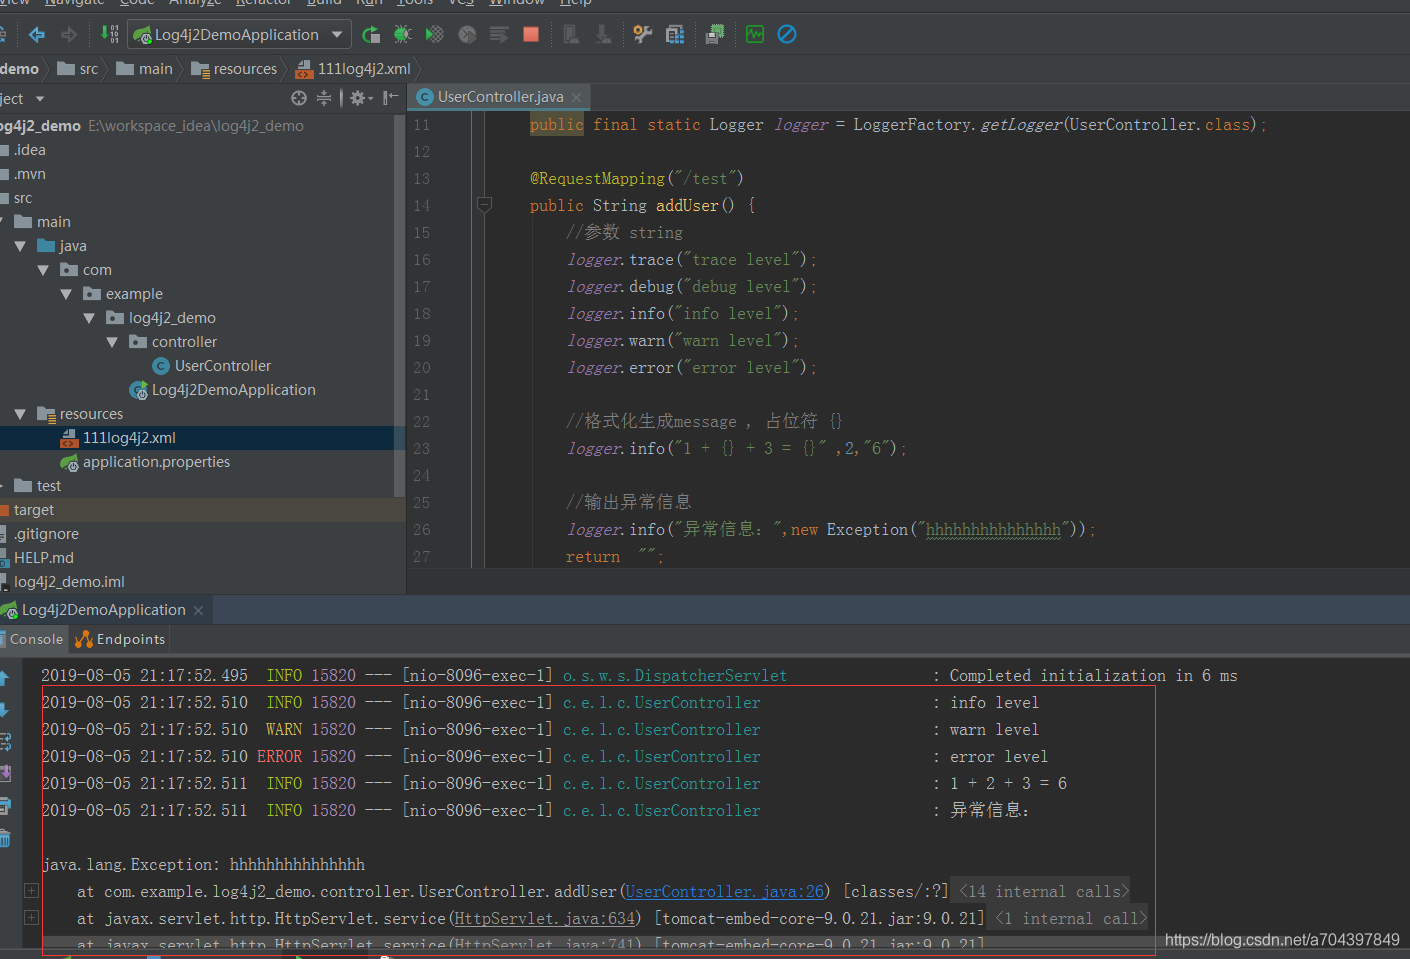Run with Coverage icon in toolbar

pyautogui.click(x=435, y=35)
